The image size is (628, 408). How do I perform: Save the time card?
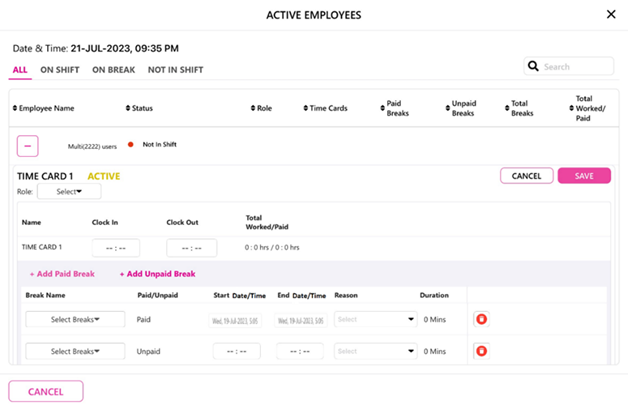(x=584, y=175)
